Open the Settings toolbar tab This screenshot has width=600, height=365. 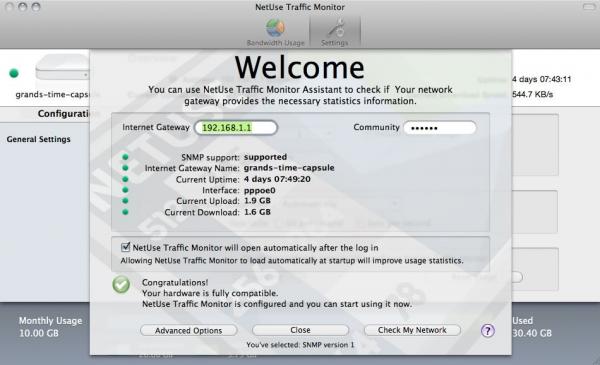tap(335, 33)
